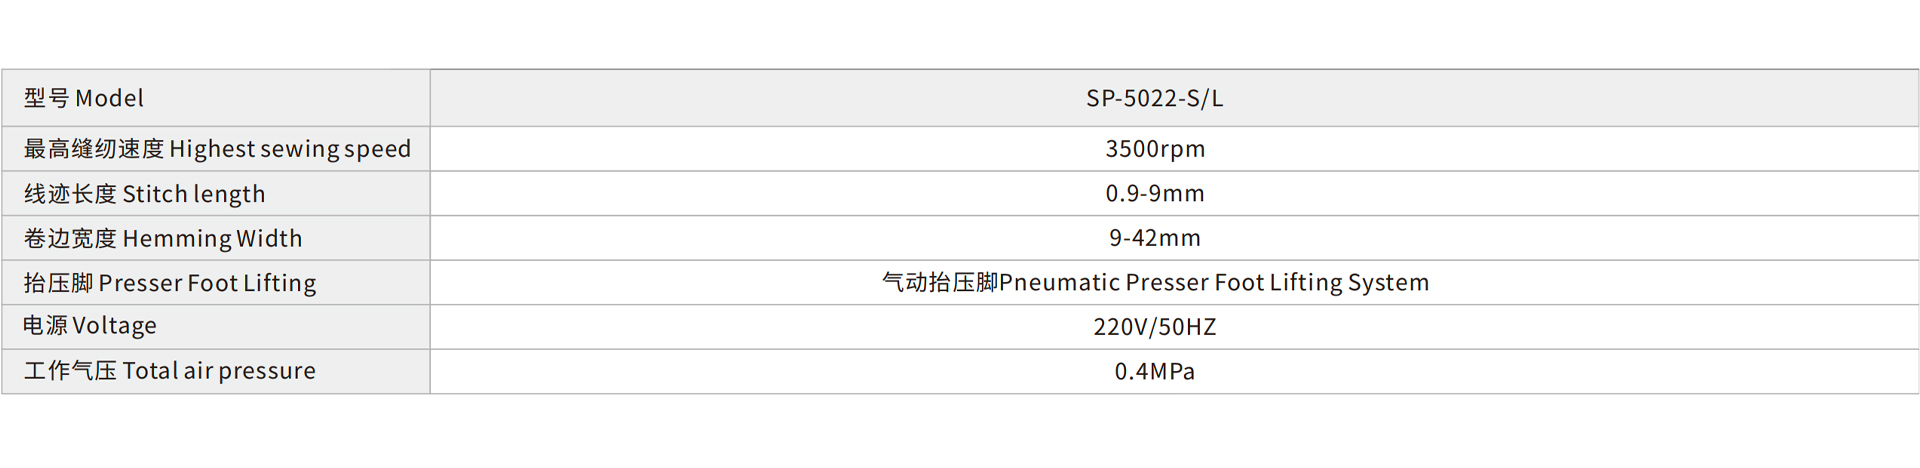Select the 'Highest sewing speed' label text
This screenshot has height=468, width=1920.
tap(290, 149)
